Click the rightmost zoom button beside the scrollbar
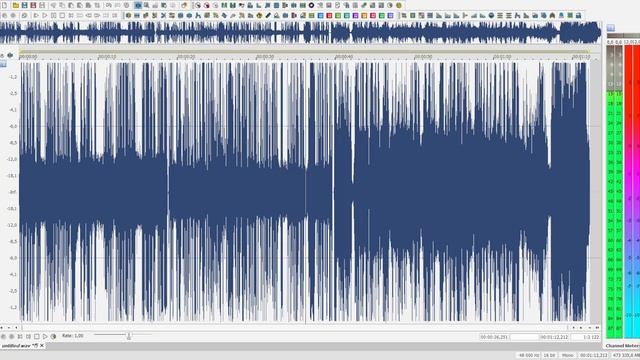640x360 pixels. point(598,327)
